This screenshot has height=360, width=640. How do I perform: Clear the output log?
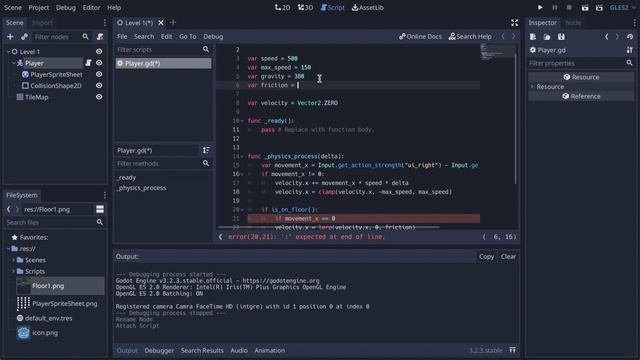tap(508, 256)
